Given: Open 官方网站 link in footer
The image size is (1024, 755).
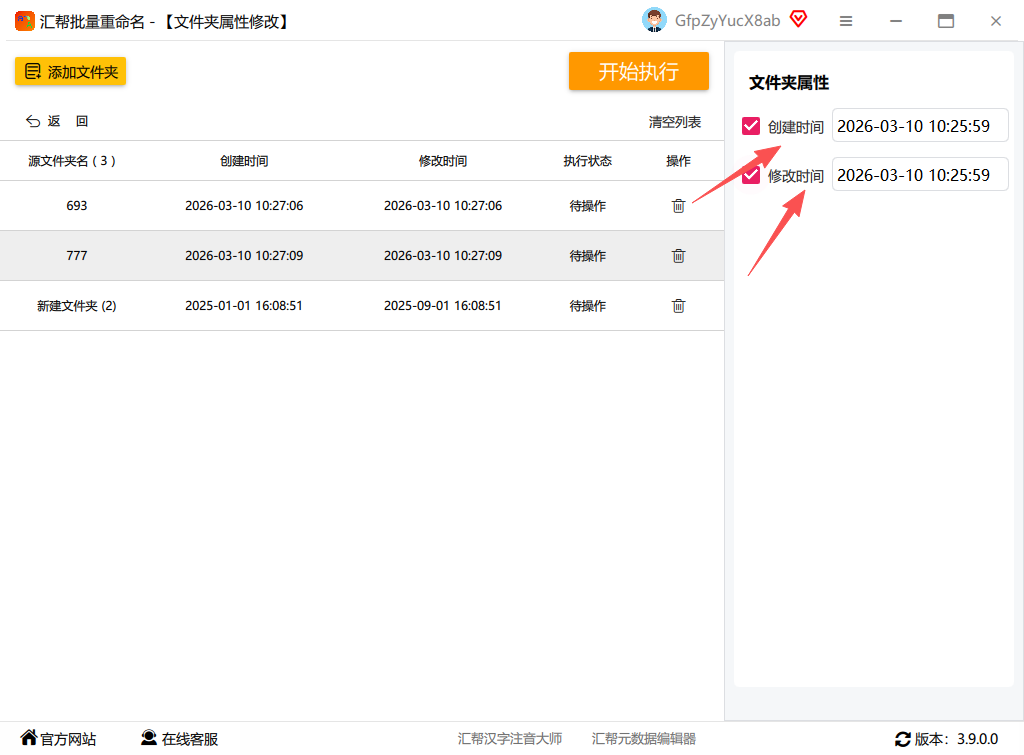Looking at the screenshot, I should point(58,739).
